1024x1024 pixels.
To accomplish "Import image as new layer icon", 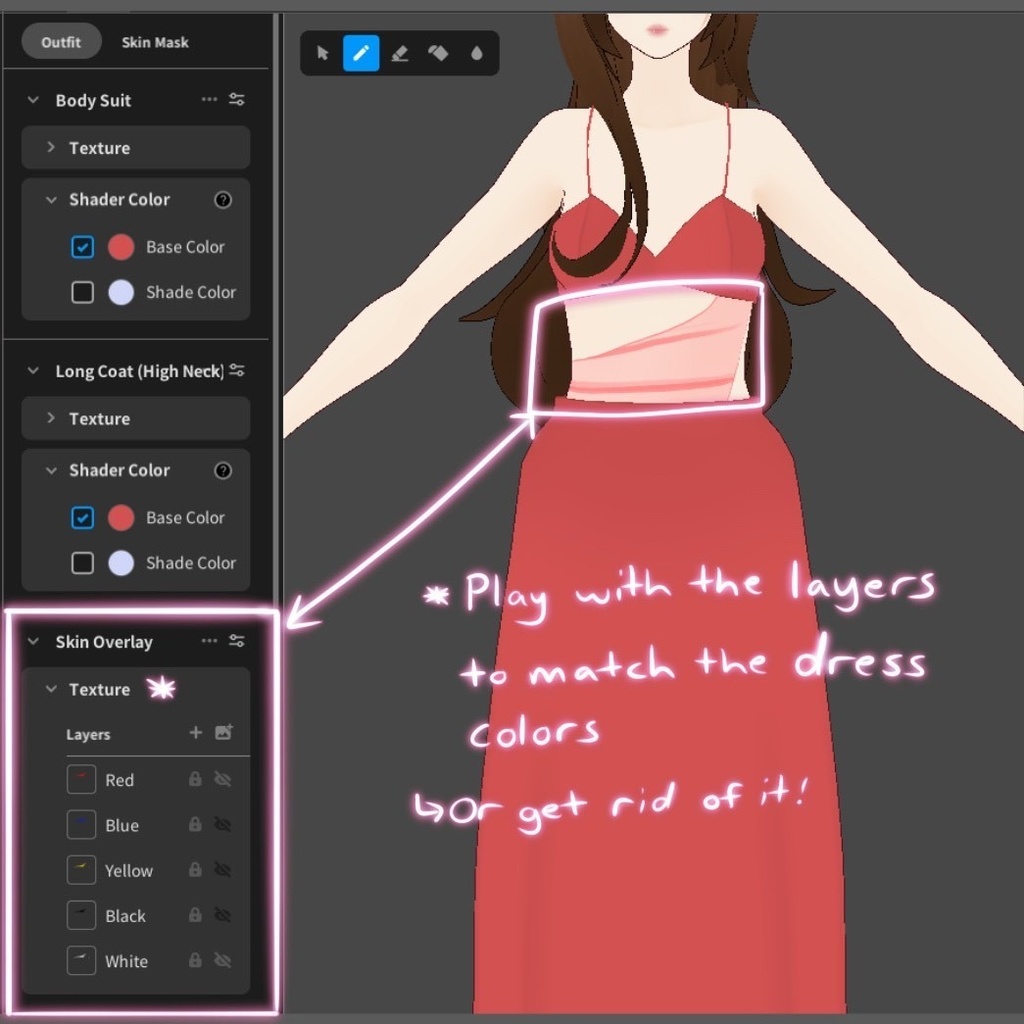I will [224, 733].
